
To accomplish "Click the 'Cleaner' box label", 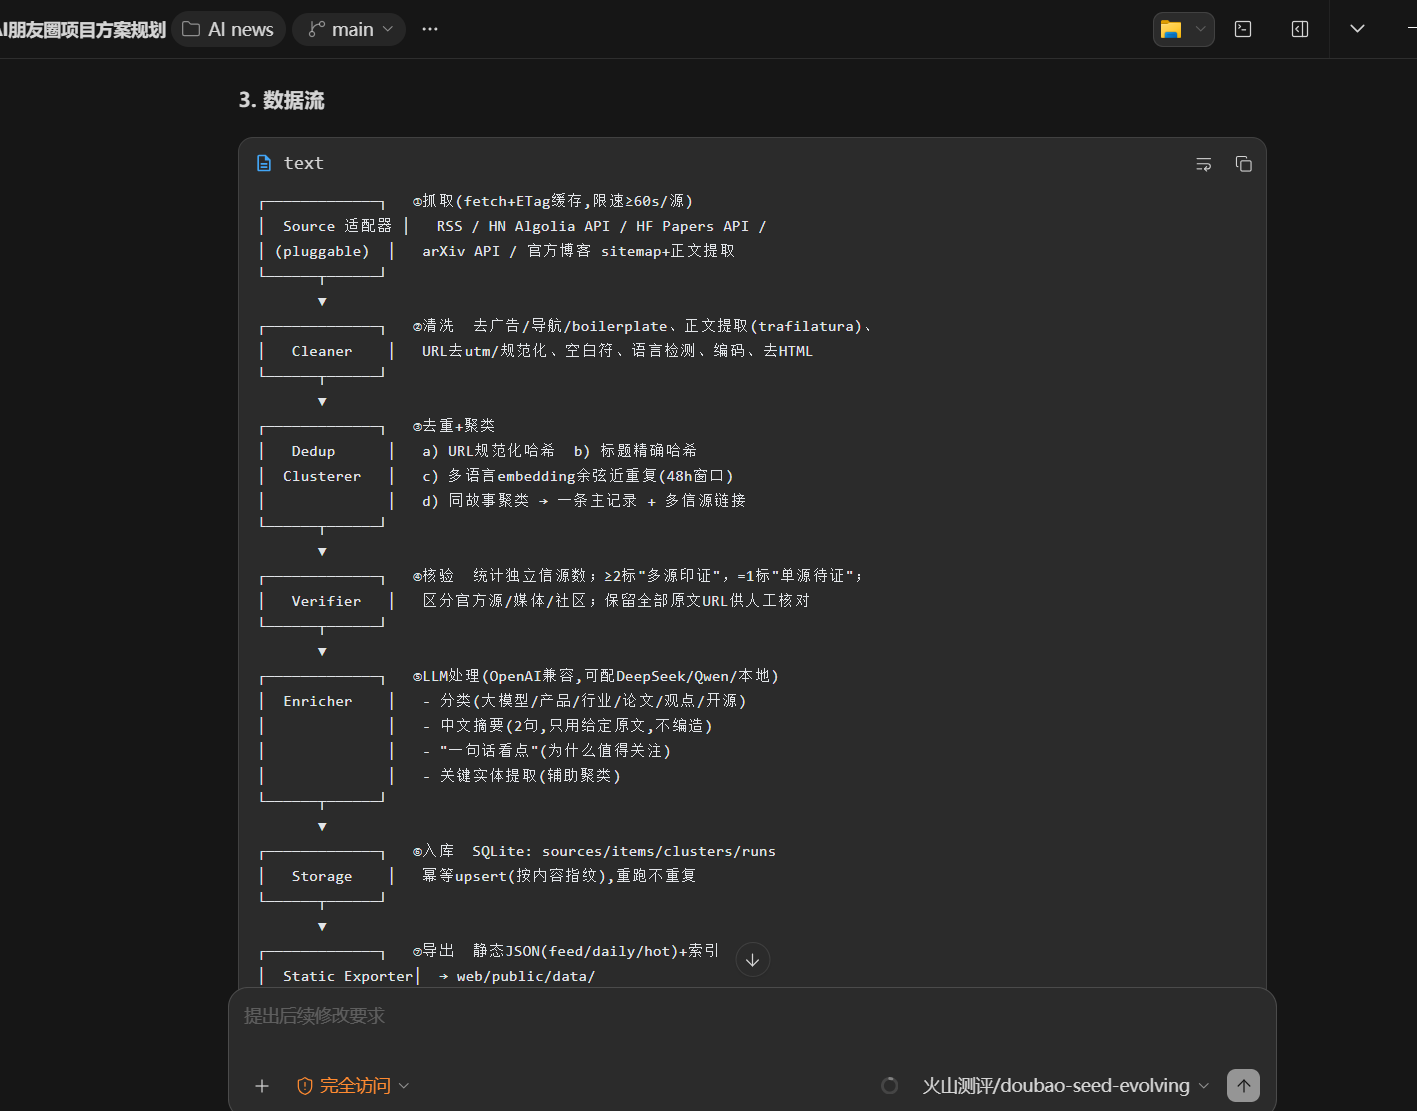I will [x=322, y=351].
